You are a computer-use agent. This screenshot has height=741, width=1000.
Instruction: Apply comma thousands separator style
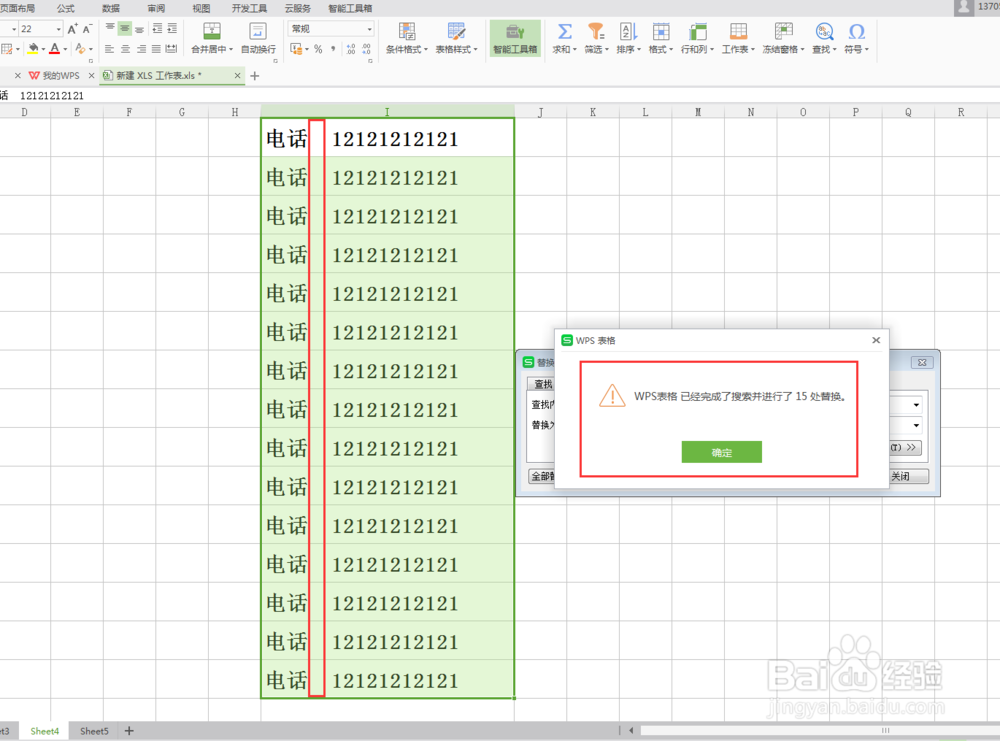click(x=333, y=49)
